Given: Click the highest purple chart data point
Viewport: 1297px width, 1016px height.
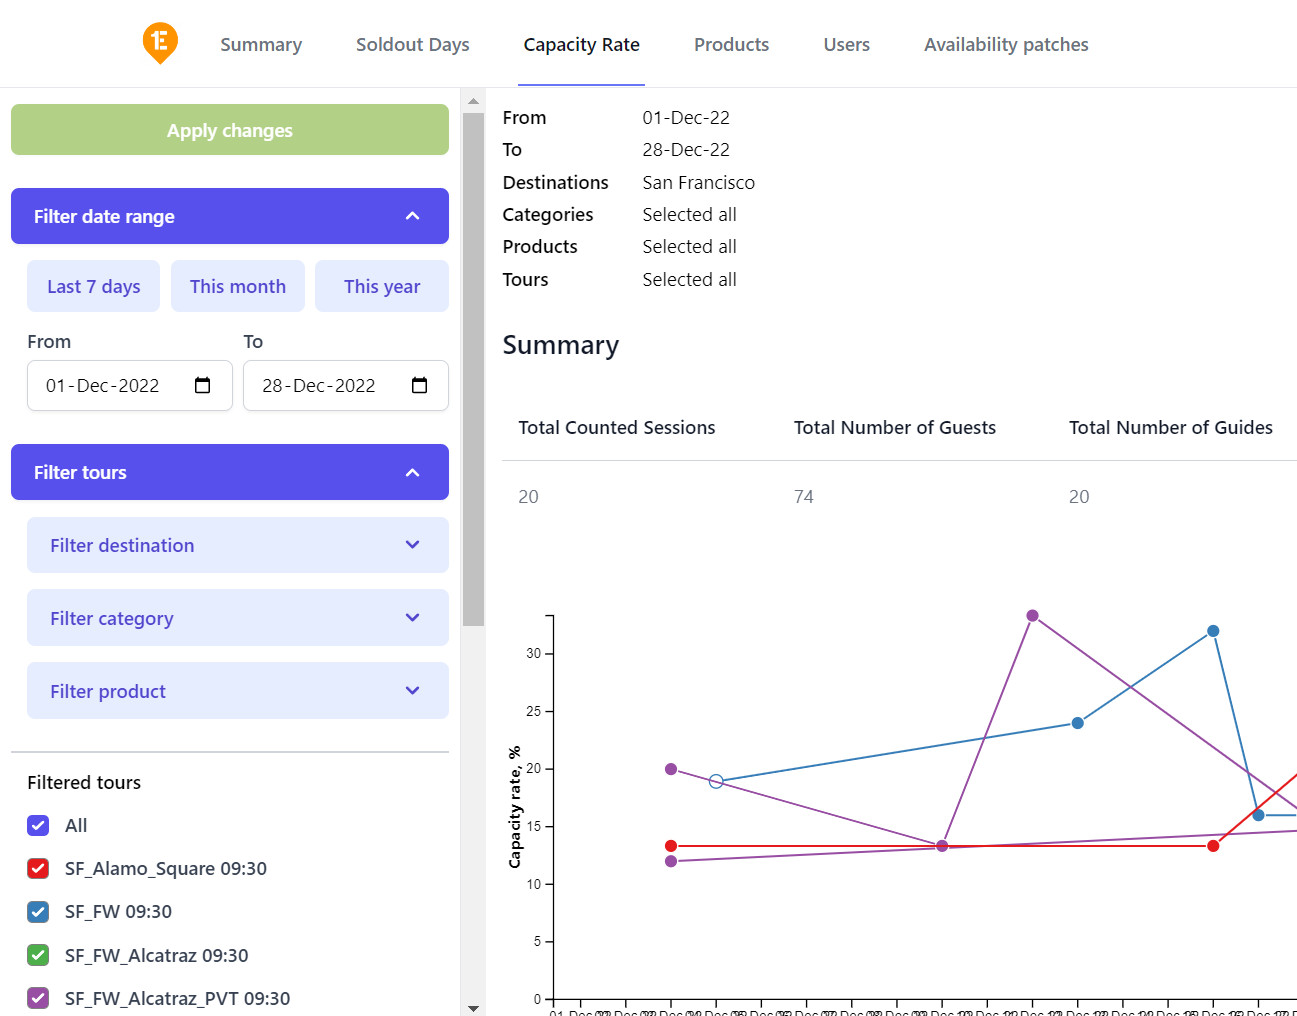Looking at the screenshot, I should 1032,616.
